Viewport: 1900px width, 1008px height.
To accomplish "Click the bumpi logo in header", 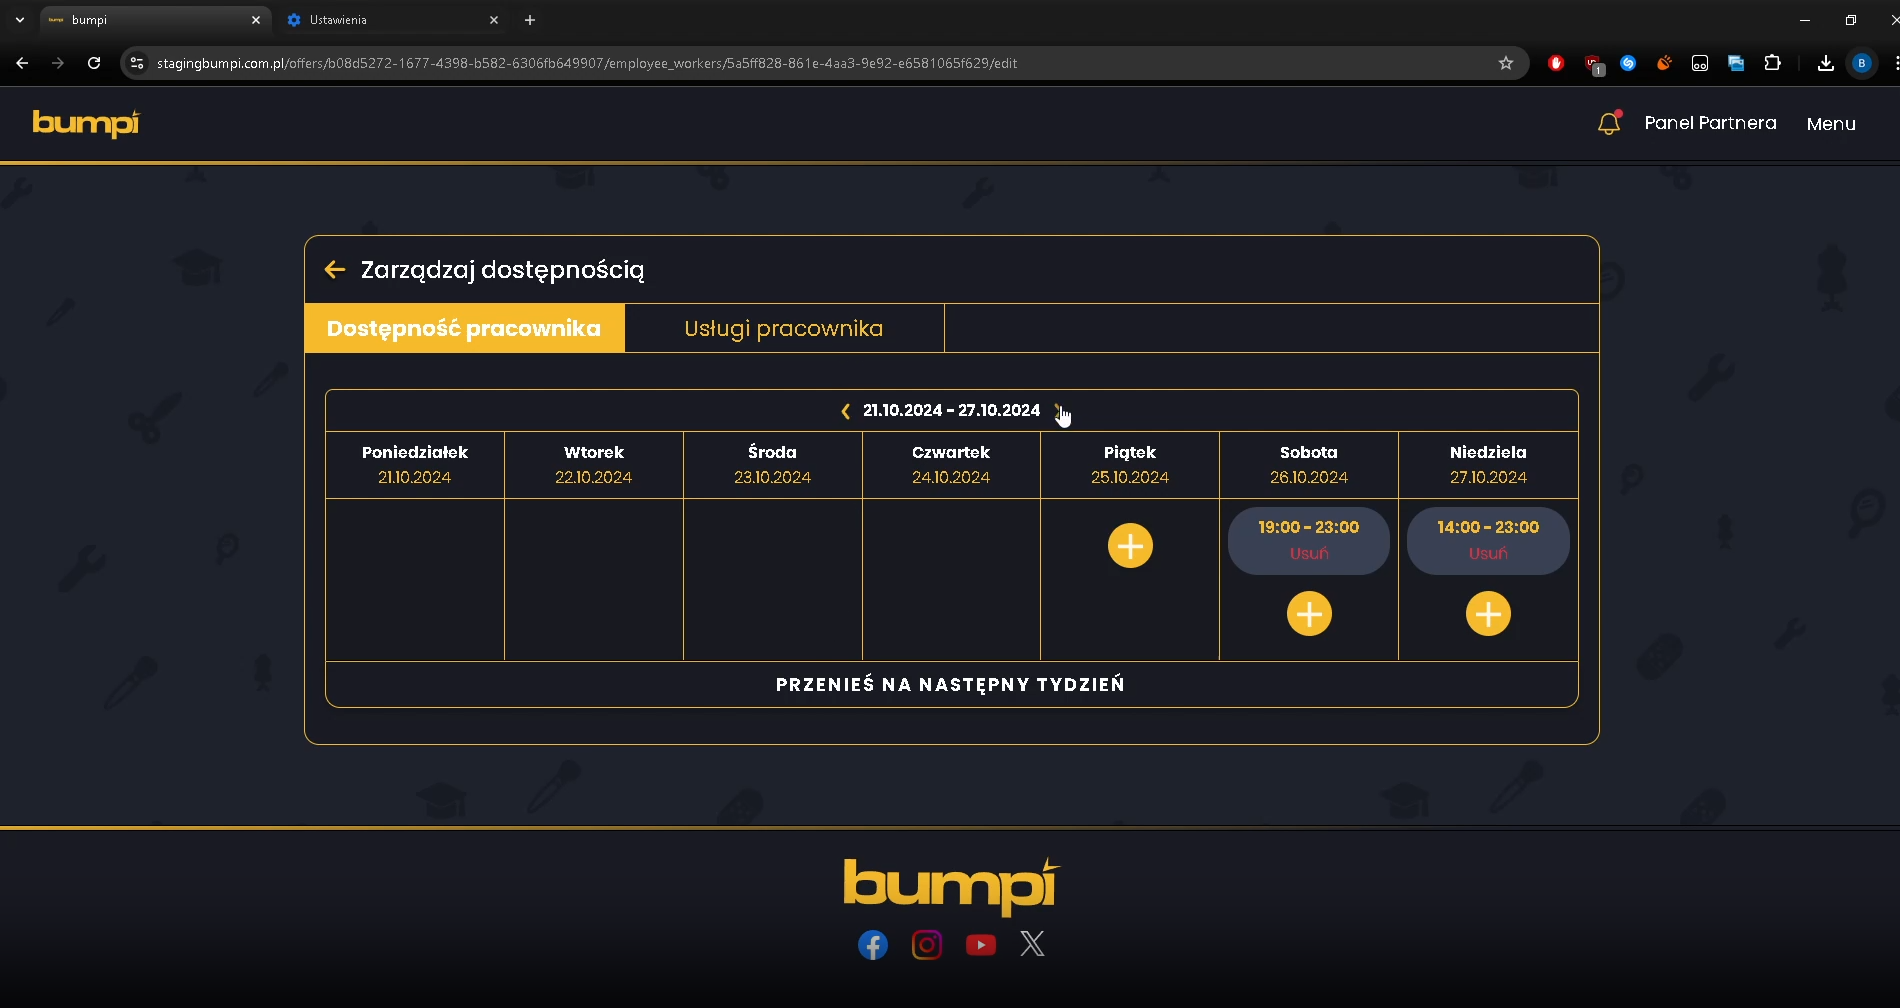I will pyautogui.click(x=86, y=123).
